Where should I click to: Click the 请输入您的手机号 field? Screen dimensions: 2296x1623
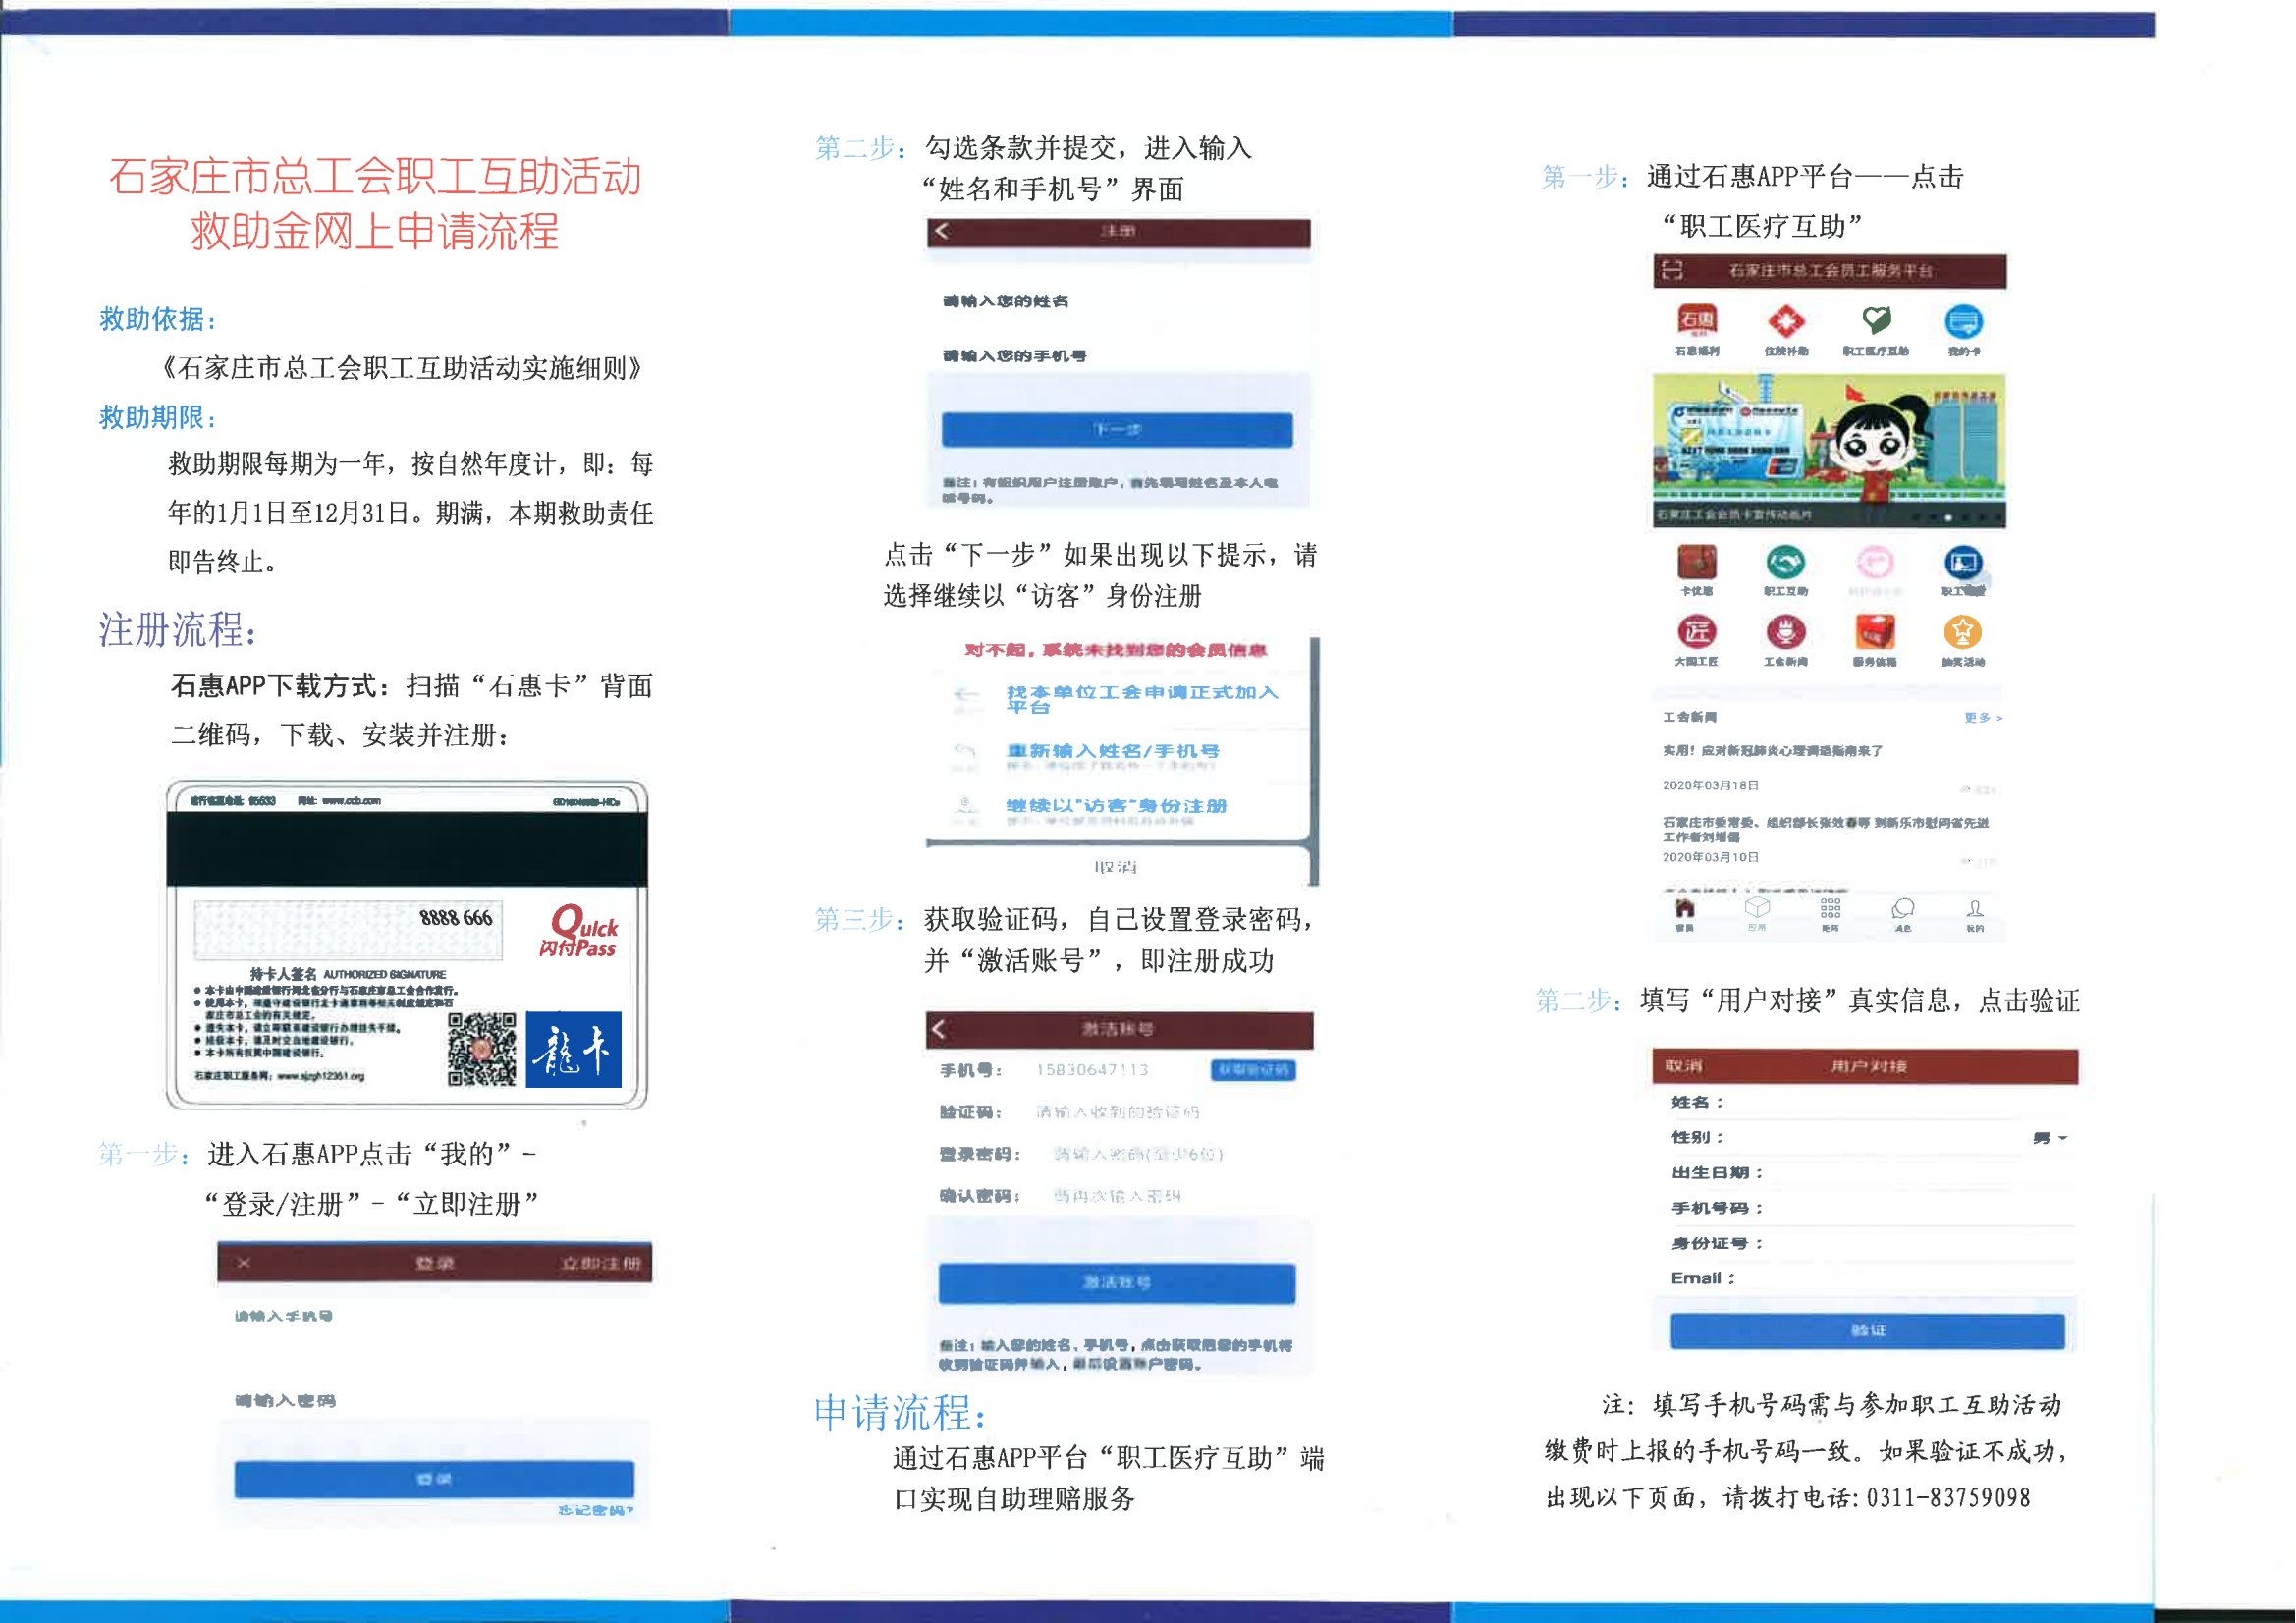click(1117, 356)
